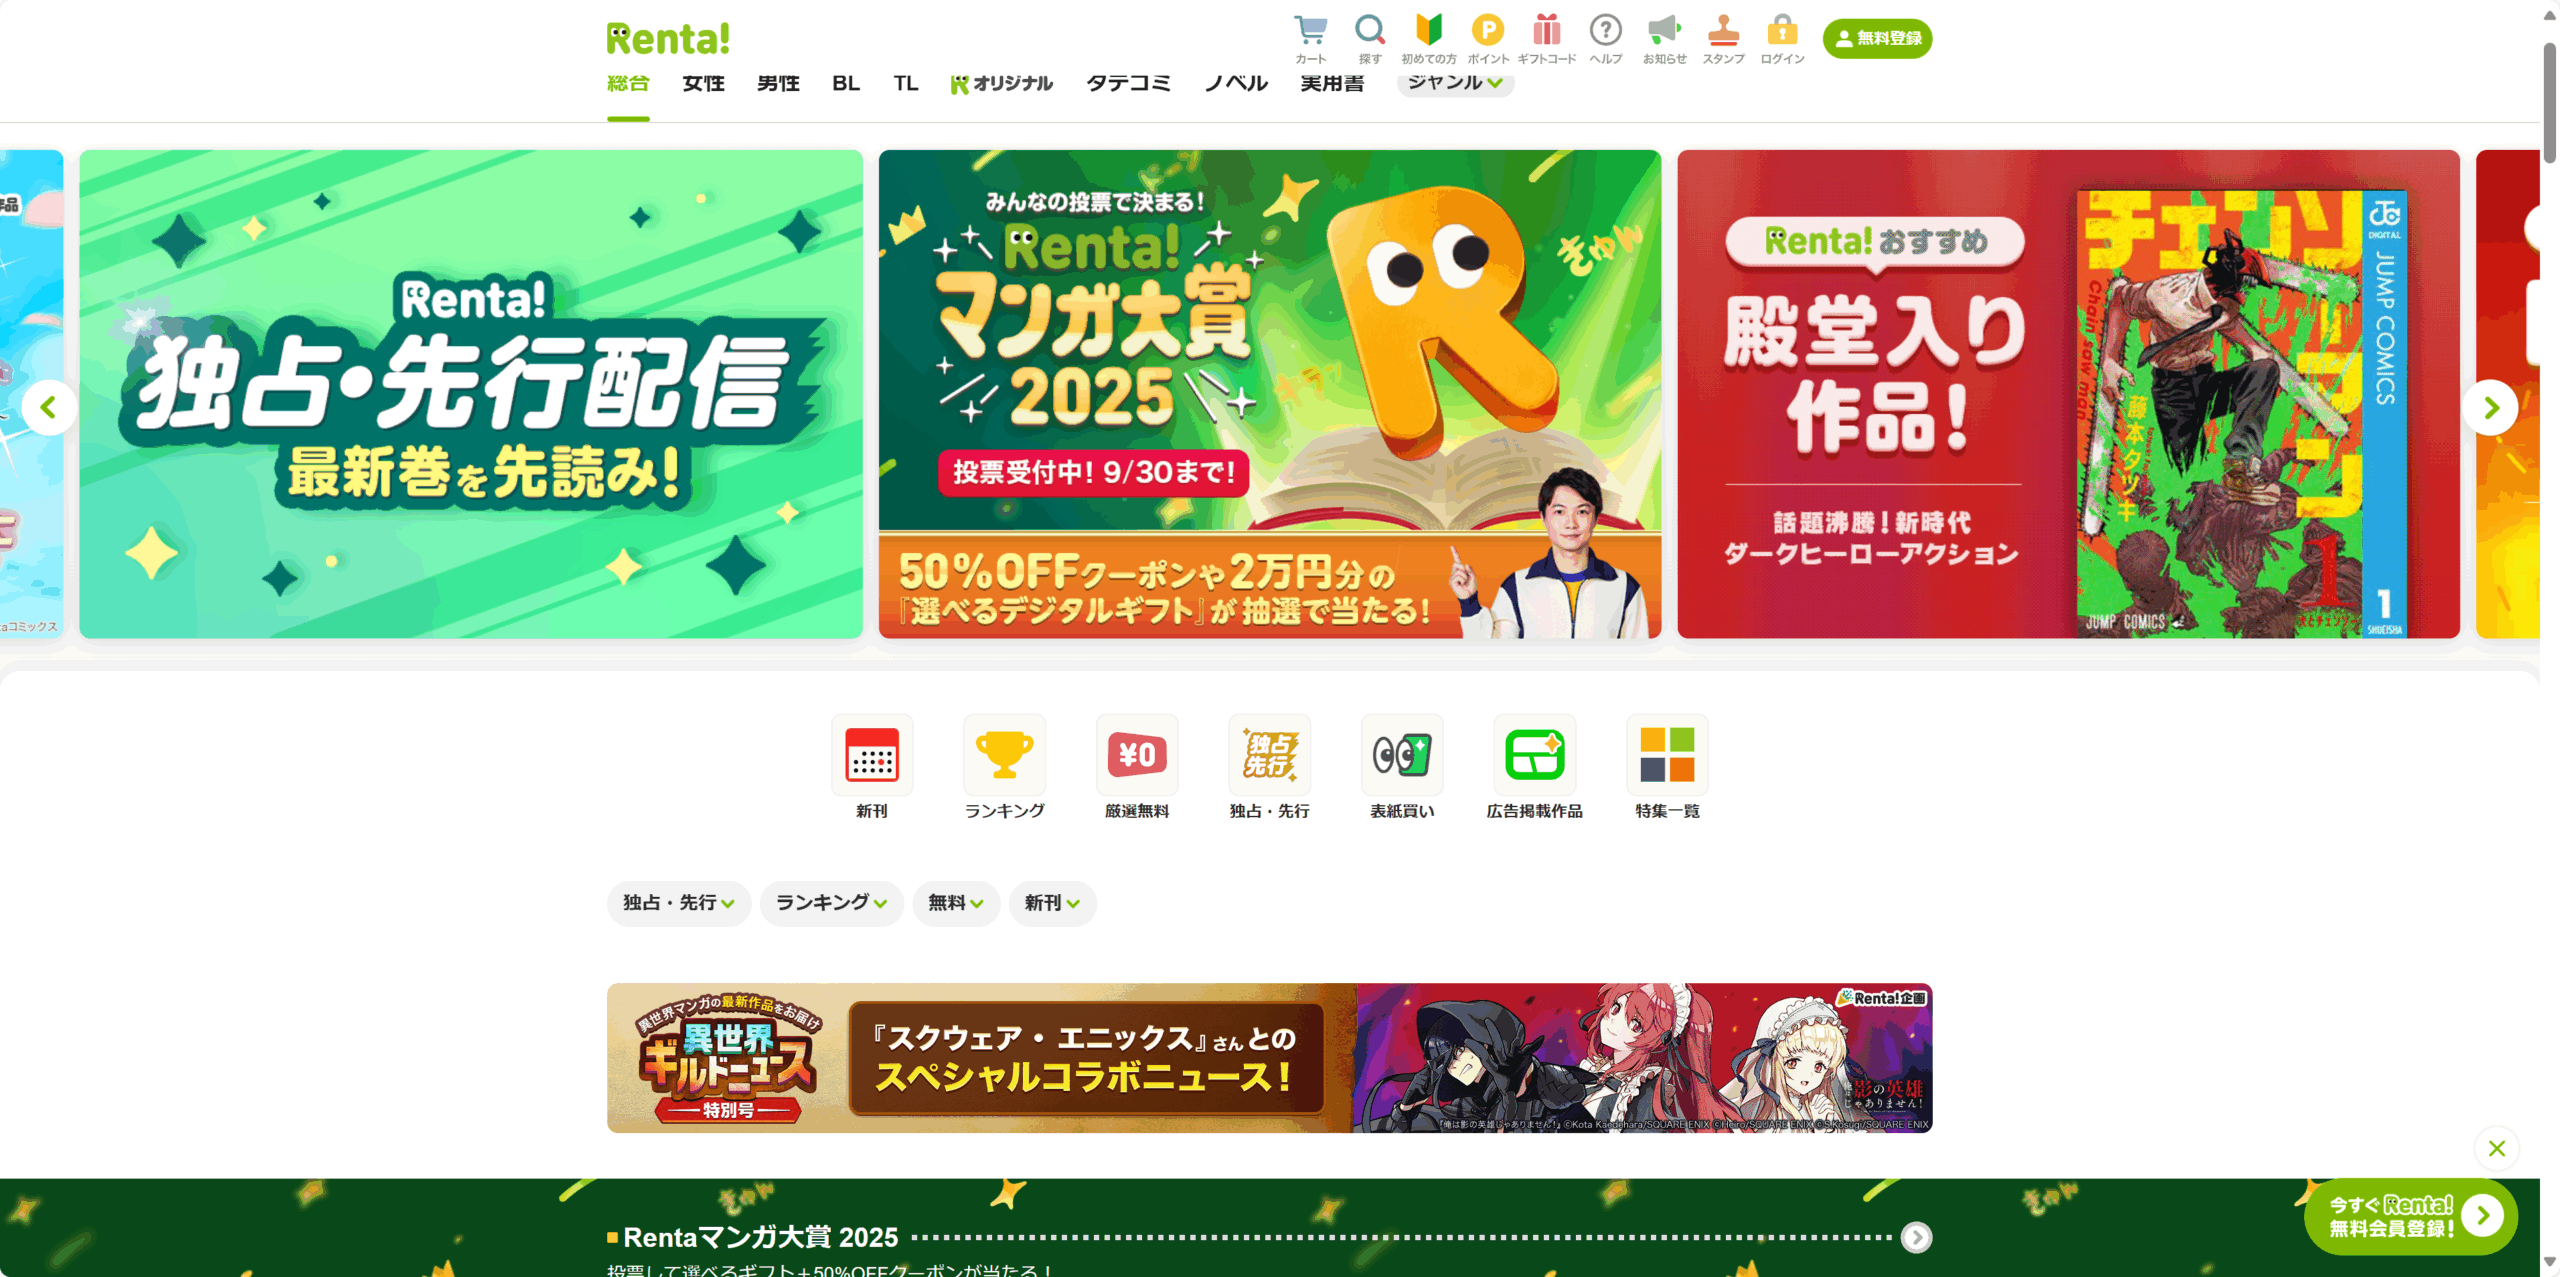Go to next carousel slide
2560x1277 pixels.
pyautogui.click(x=2491, y=407)
